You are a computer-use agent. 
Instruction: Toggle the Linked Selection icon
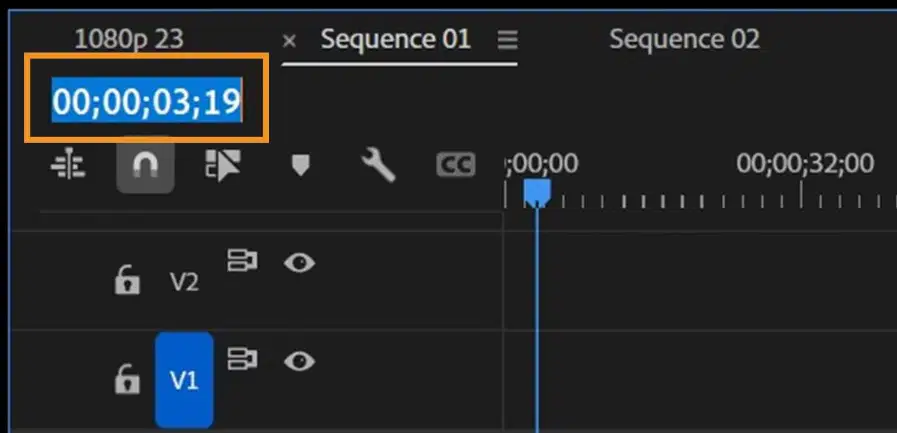[x=223, y=165]
